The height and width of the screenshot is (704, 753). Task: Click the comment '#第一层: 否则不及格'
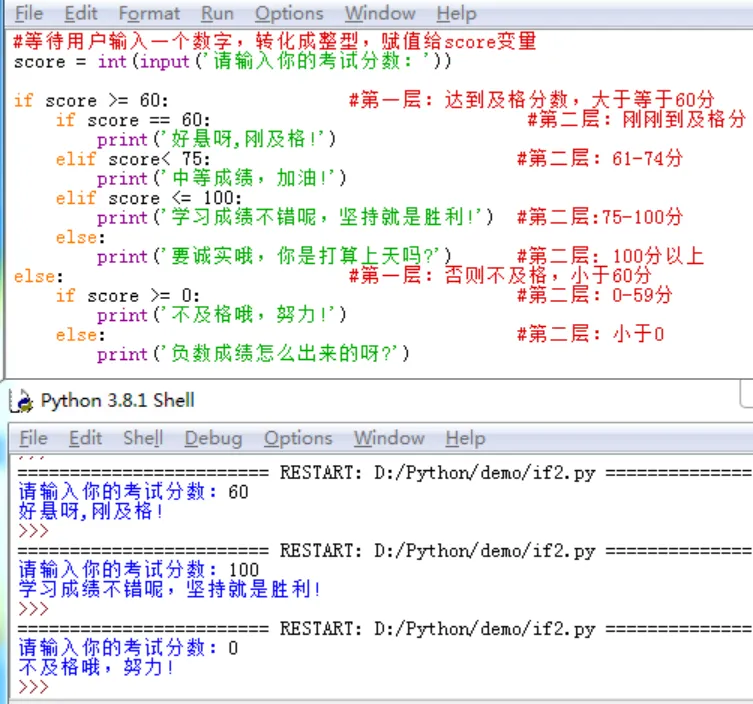pyautogui.click(x=499, y=275)
